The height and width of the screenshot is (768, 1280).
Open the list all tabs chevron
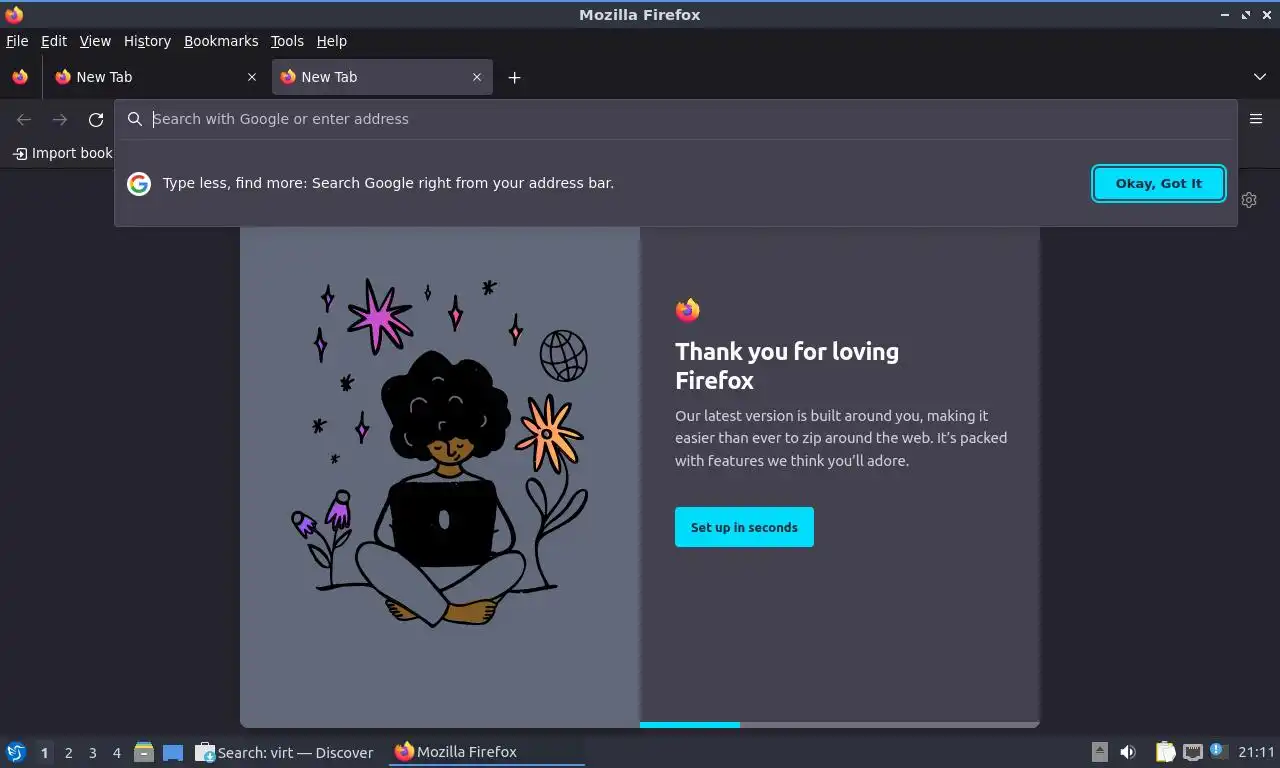[1260, 77]
